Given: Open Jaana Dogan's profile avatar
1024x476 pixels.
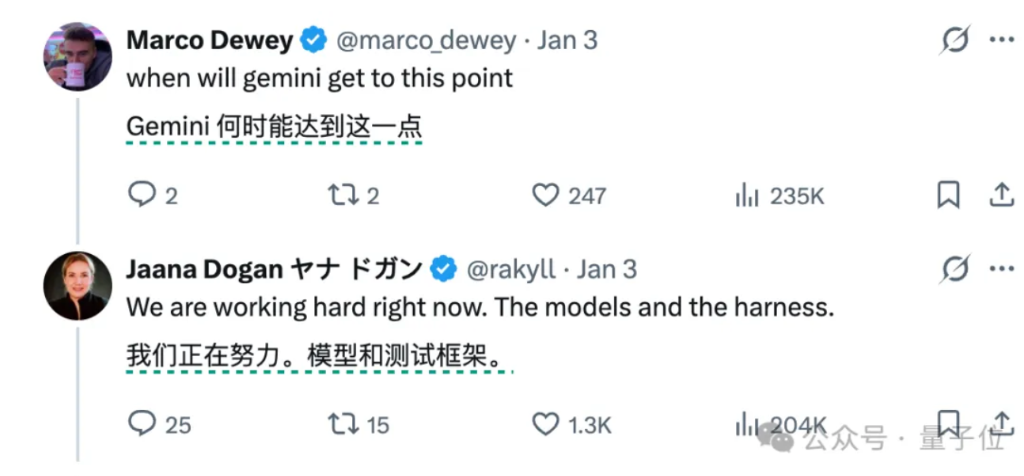Looking at the screenshot, I should (76, 285).
